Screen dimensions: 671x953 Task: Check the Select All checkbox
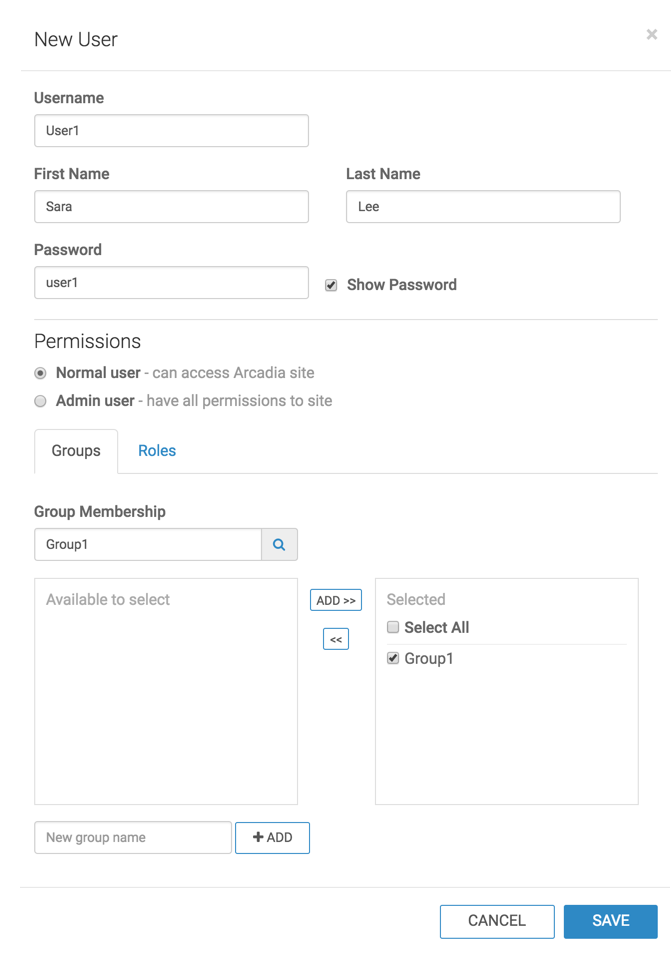point(393,627)
